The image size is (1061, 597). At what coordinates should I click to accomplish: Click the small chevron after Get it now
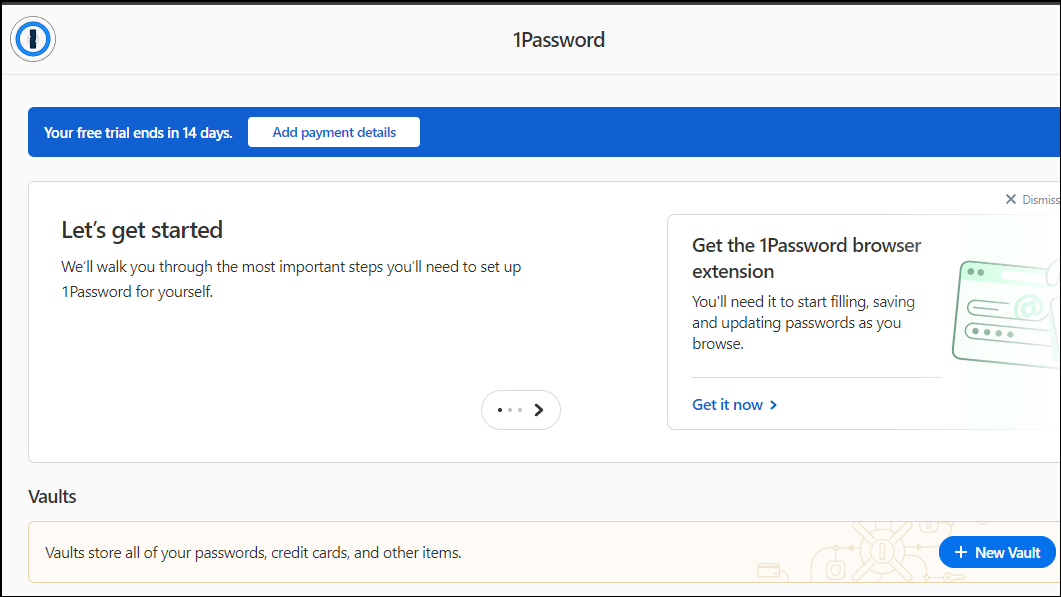(773, 405)
